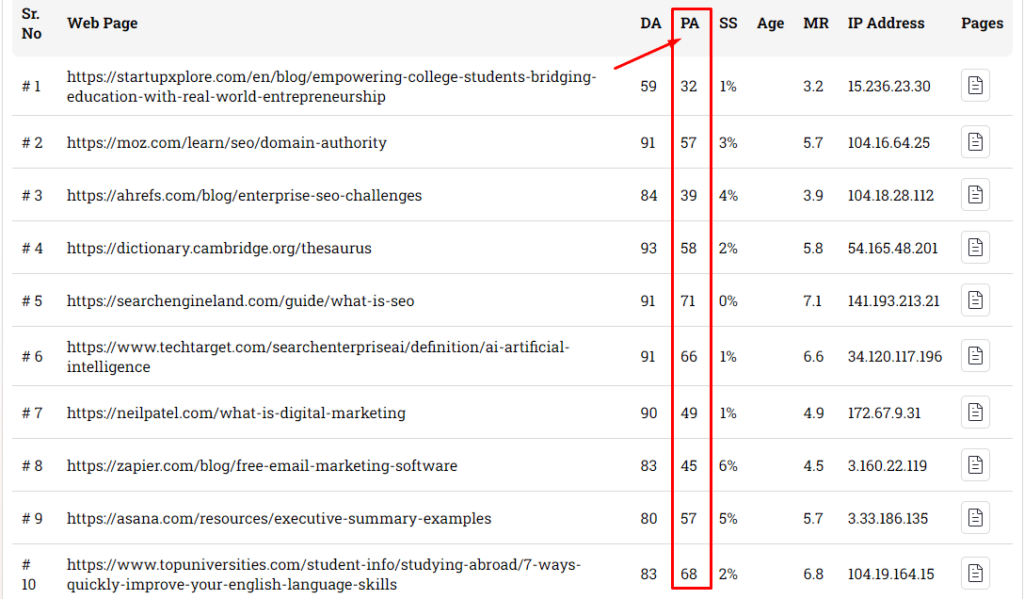The width and height of the screenshot is (1024, 599).
Task: Open the moz.com domain-authority link
Action: (226, 143)
